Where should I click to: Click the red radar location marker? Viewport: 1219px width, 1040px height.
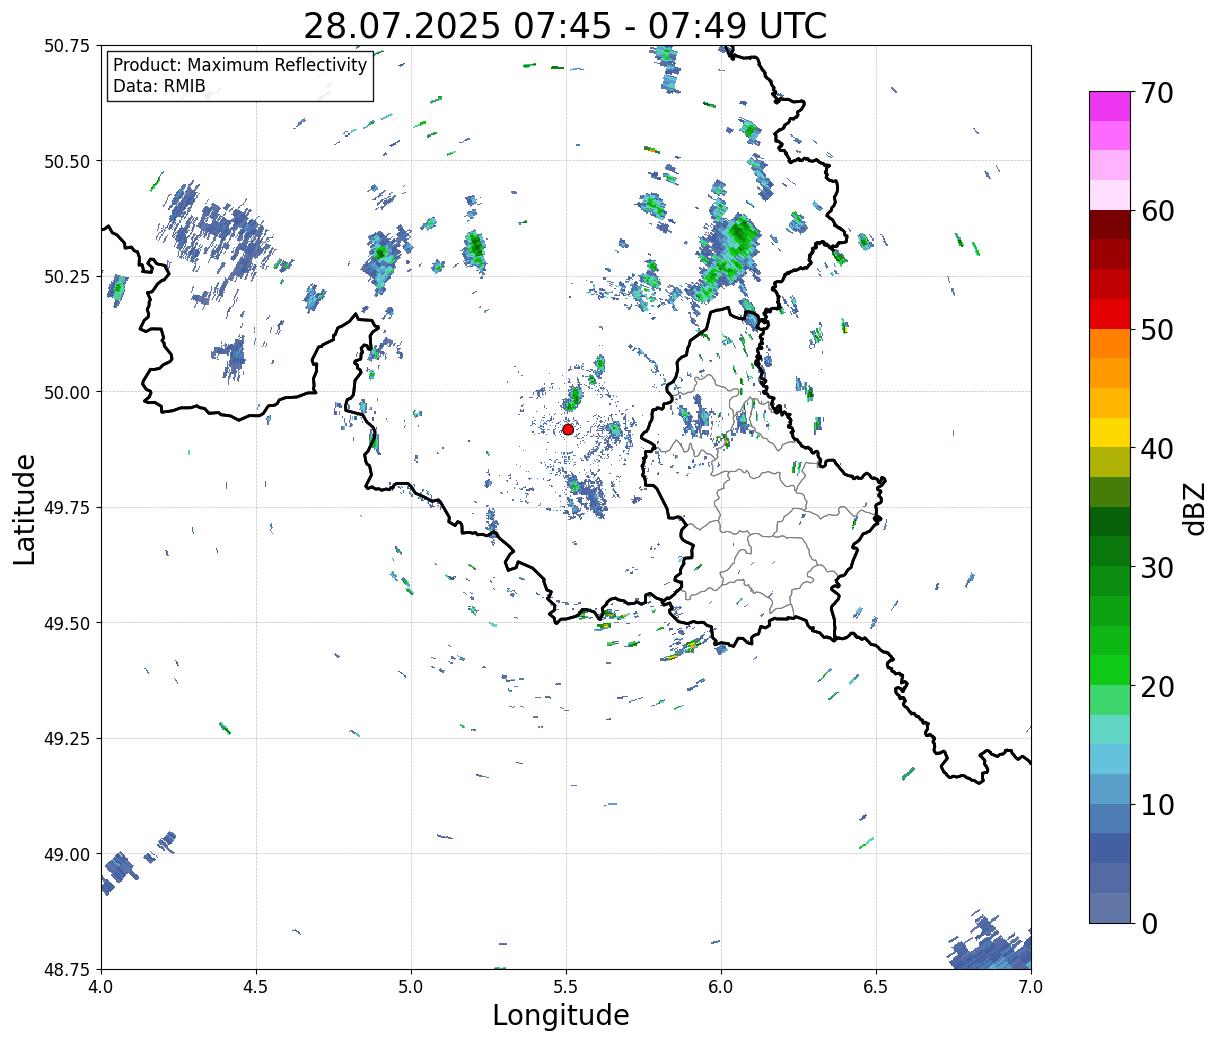(x=568, y=429)
